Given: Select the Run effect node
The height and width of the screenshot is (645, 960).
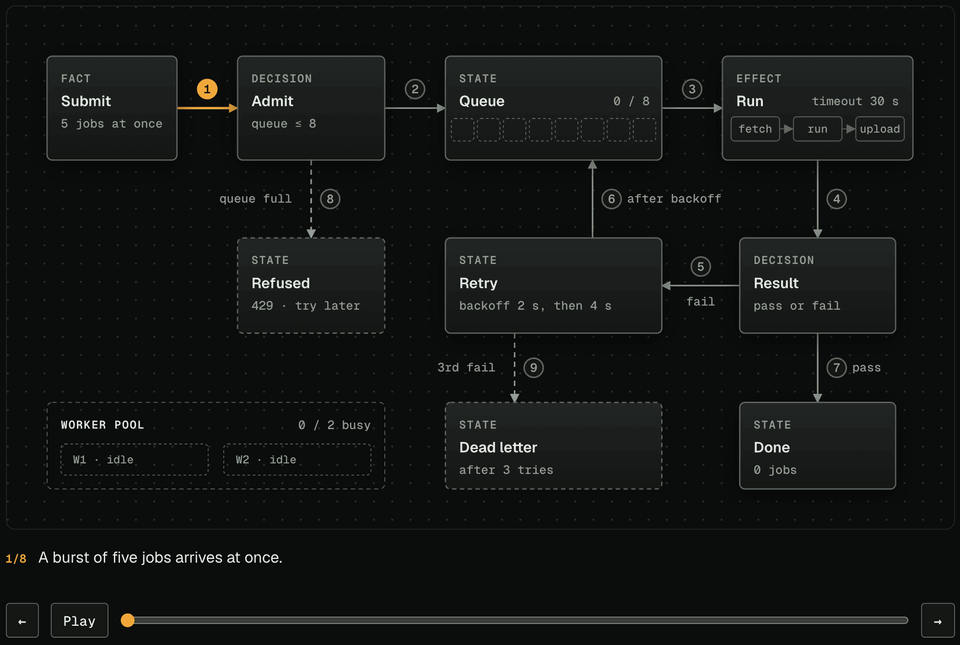Looking at the screenshot, I should [817, 108].
